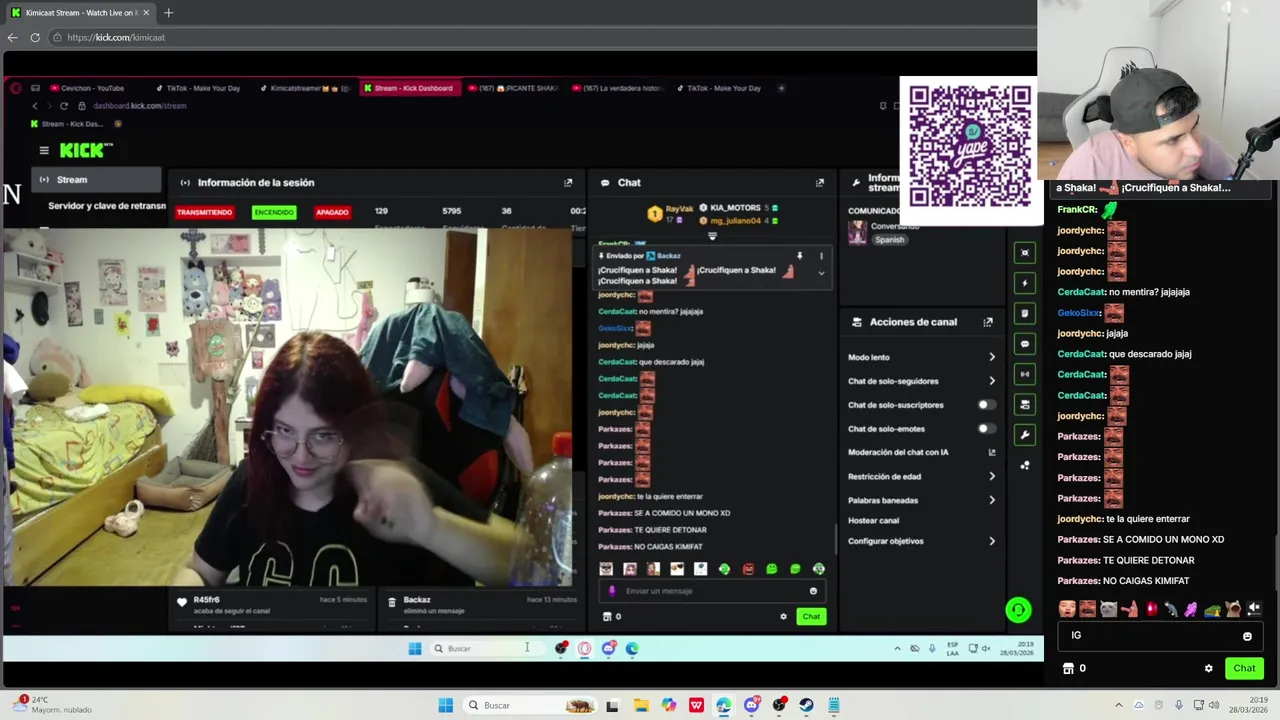Select the Patrick emote in right chat
Screen dimensions: 1280x720
tap(1129, 608)
